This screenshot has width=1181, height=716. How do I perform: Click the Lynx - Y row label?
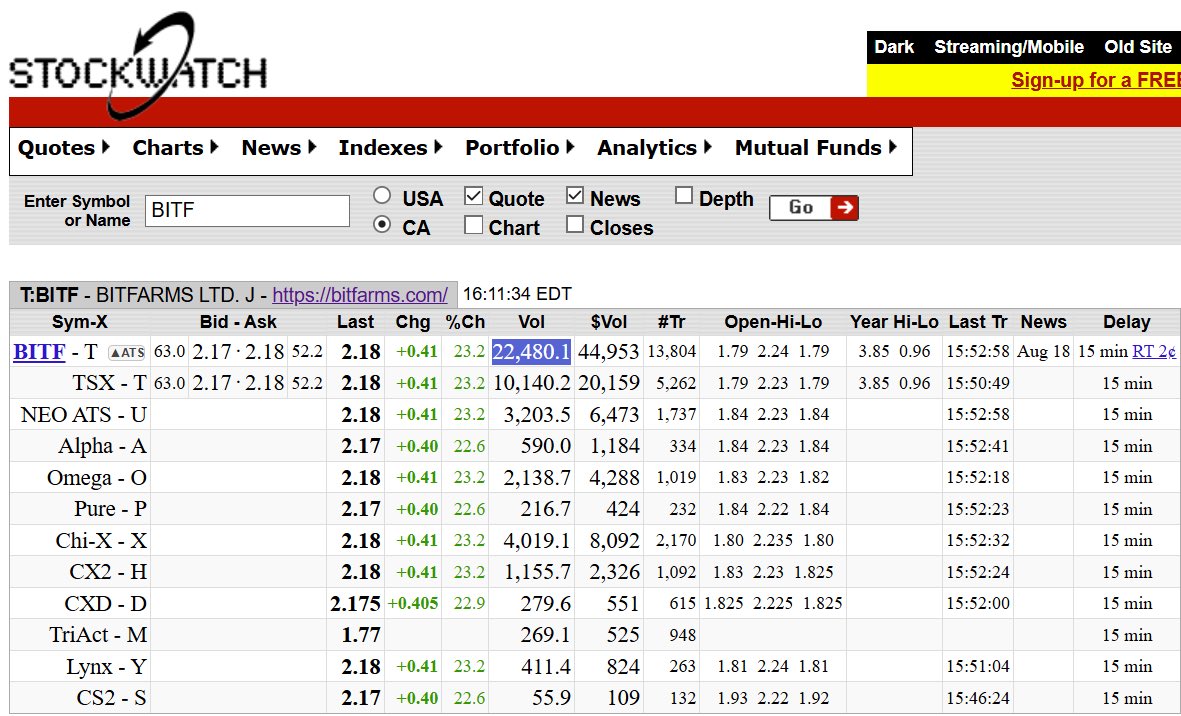(x=106, y=667)
